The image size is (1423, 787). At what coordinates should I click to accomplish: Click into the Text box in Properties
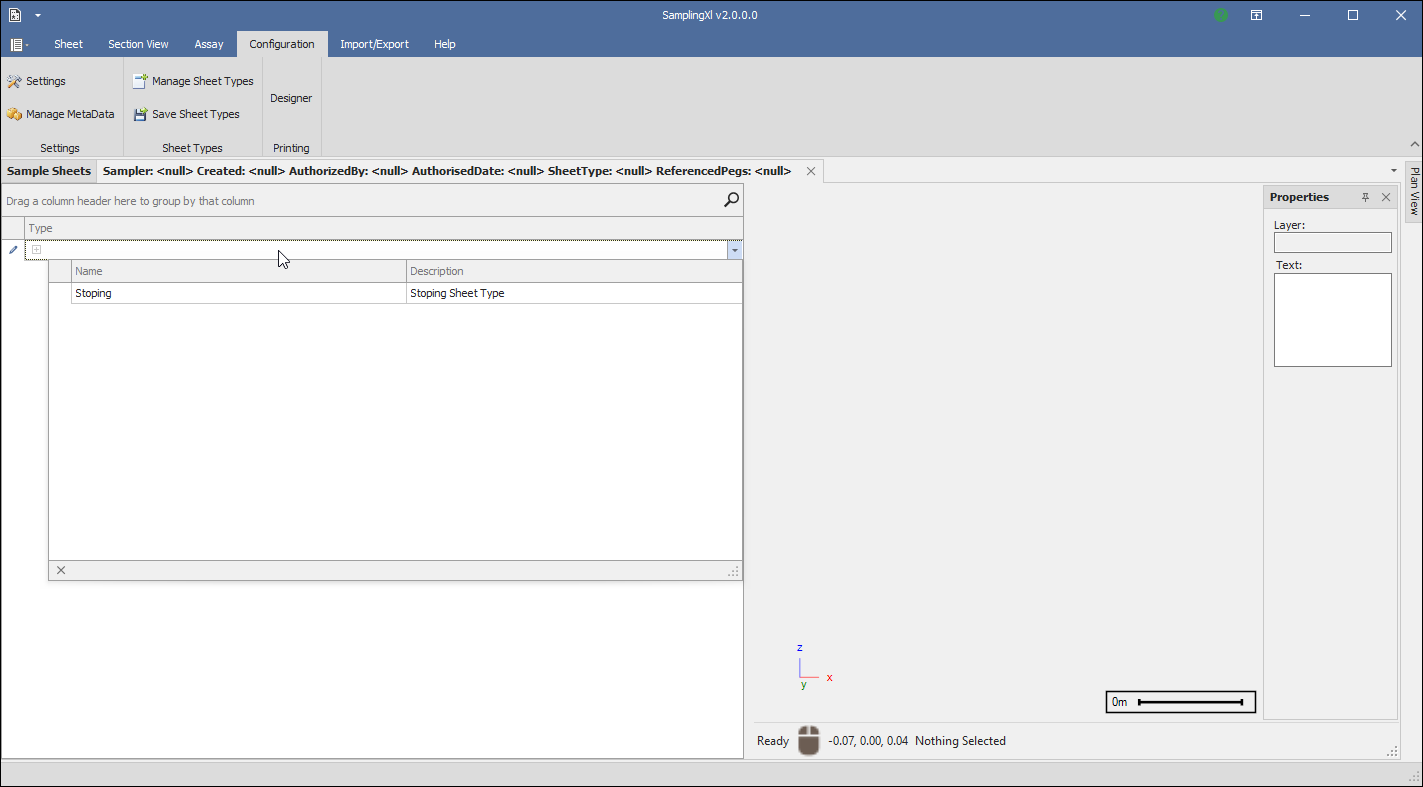click(1332, 320)
